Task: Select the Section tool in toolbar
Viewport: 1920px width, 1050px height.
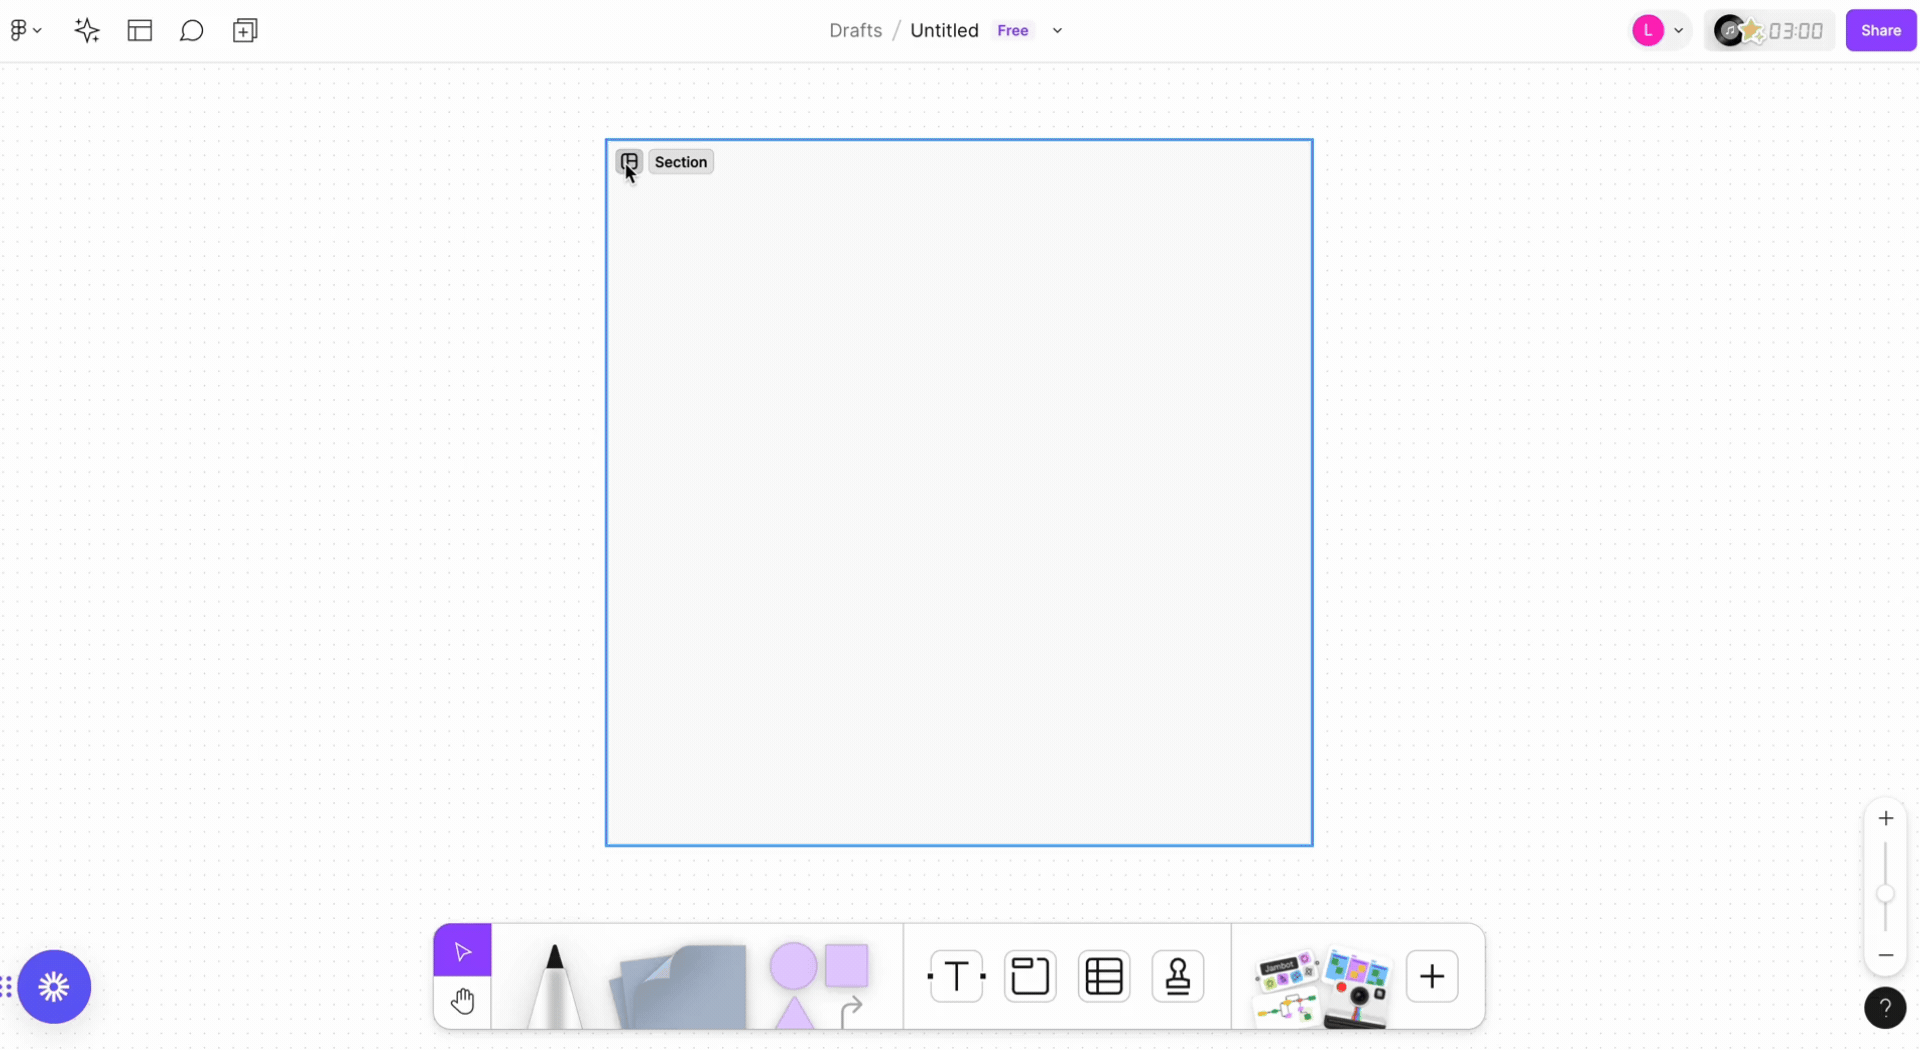Action: (x=1030, y=977)
